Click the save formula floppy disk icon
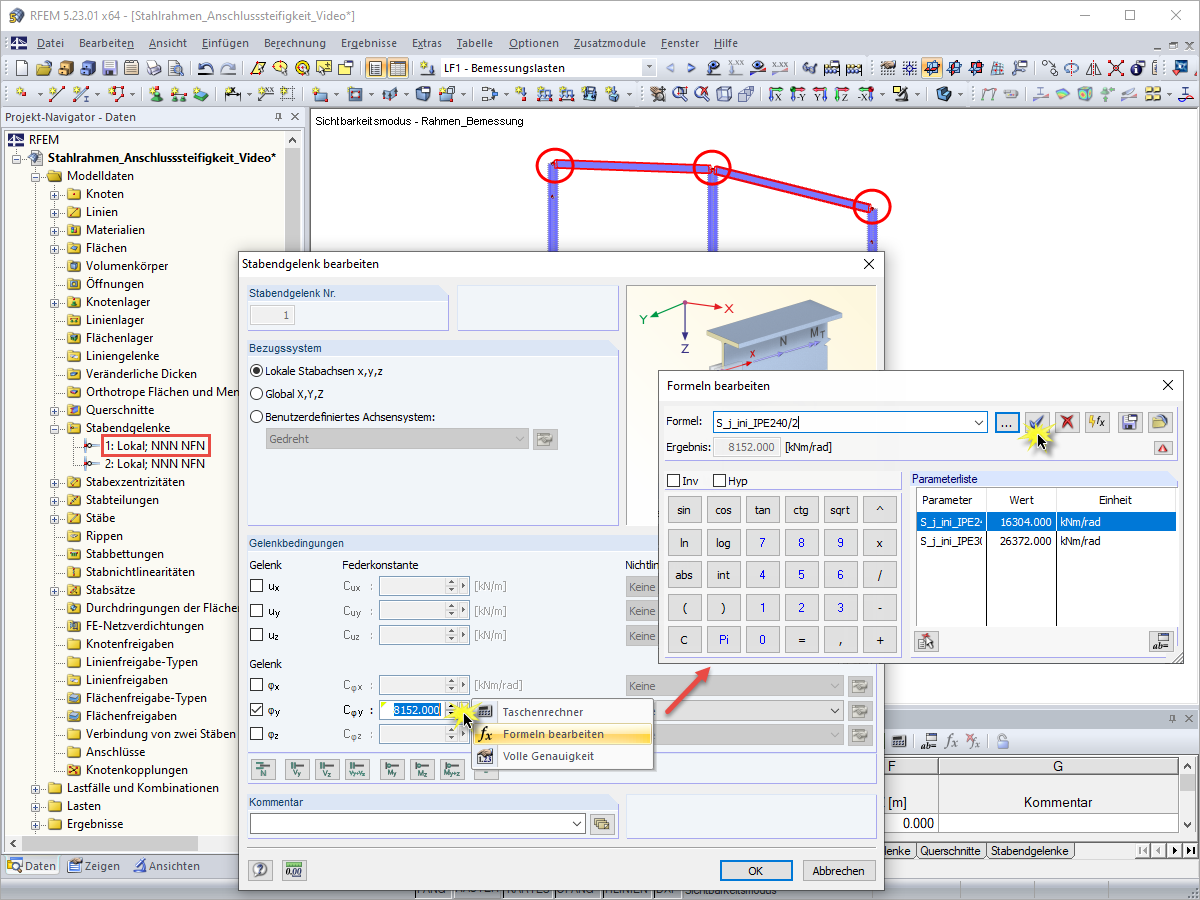Screen dimensions: 1200x900 point(1129,422)
